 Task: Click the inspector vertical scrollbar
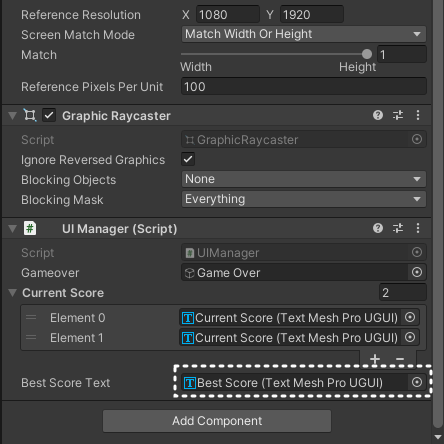(x=438, y=213)
